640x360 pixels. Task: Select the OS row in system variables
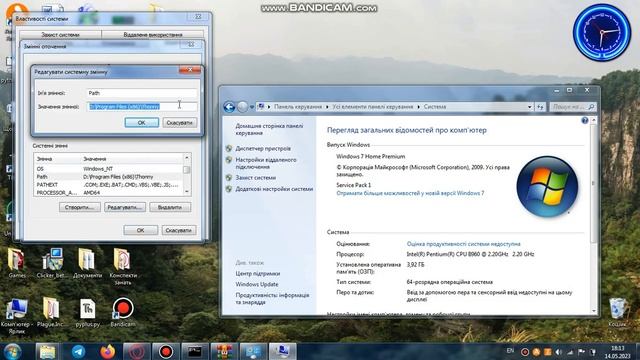pos(108,169)
